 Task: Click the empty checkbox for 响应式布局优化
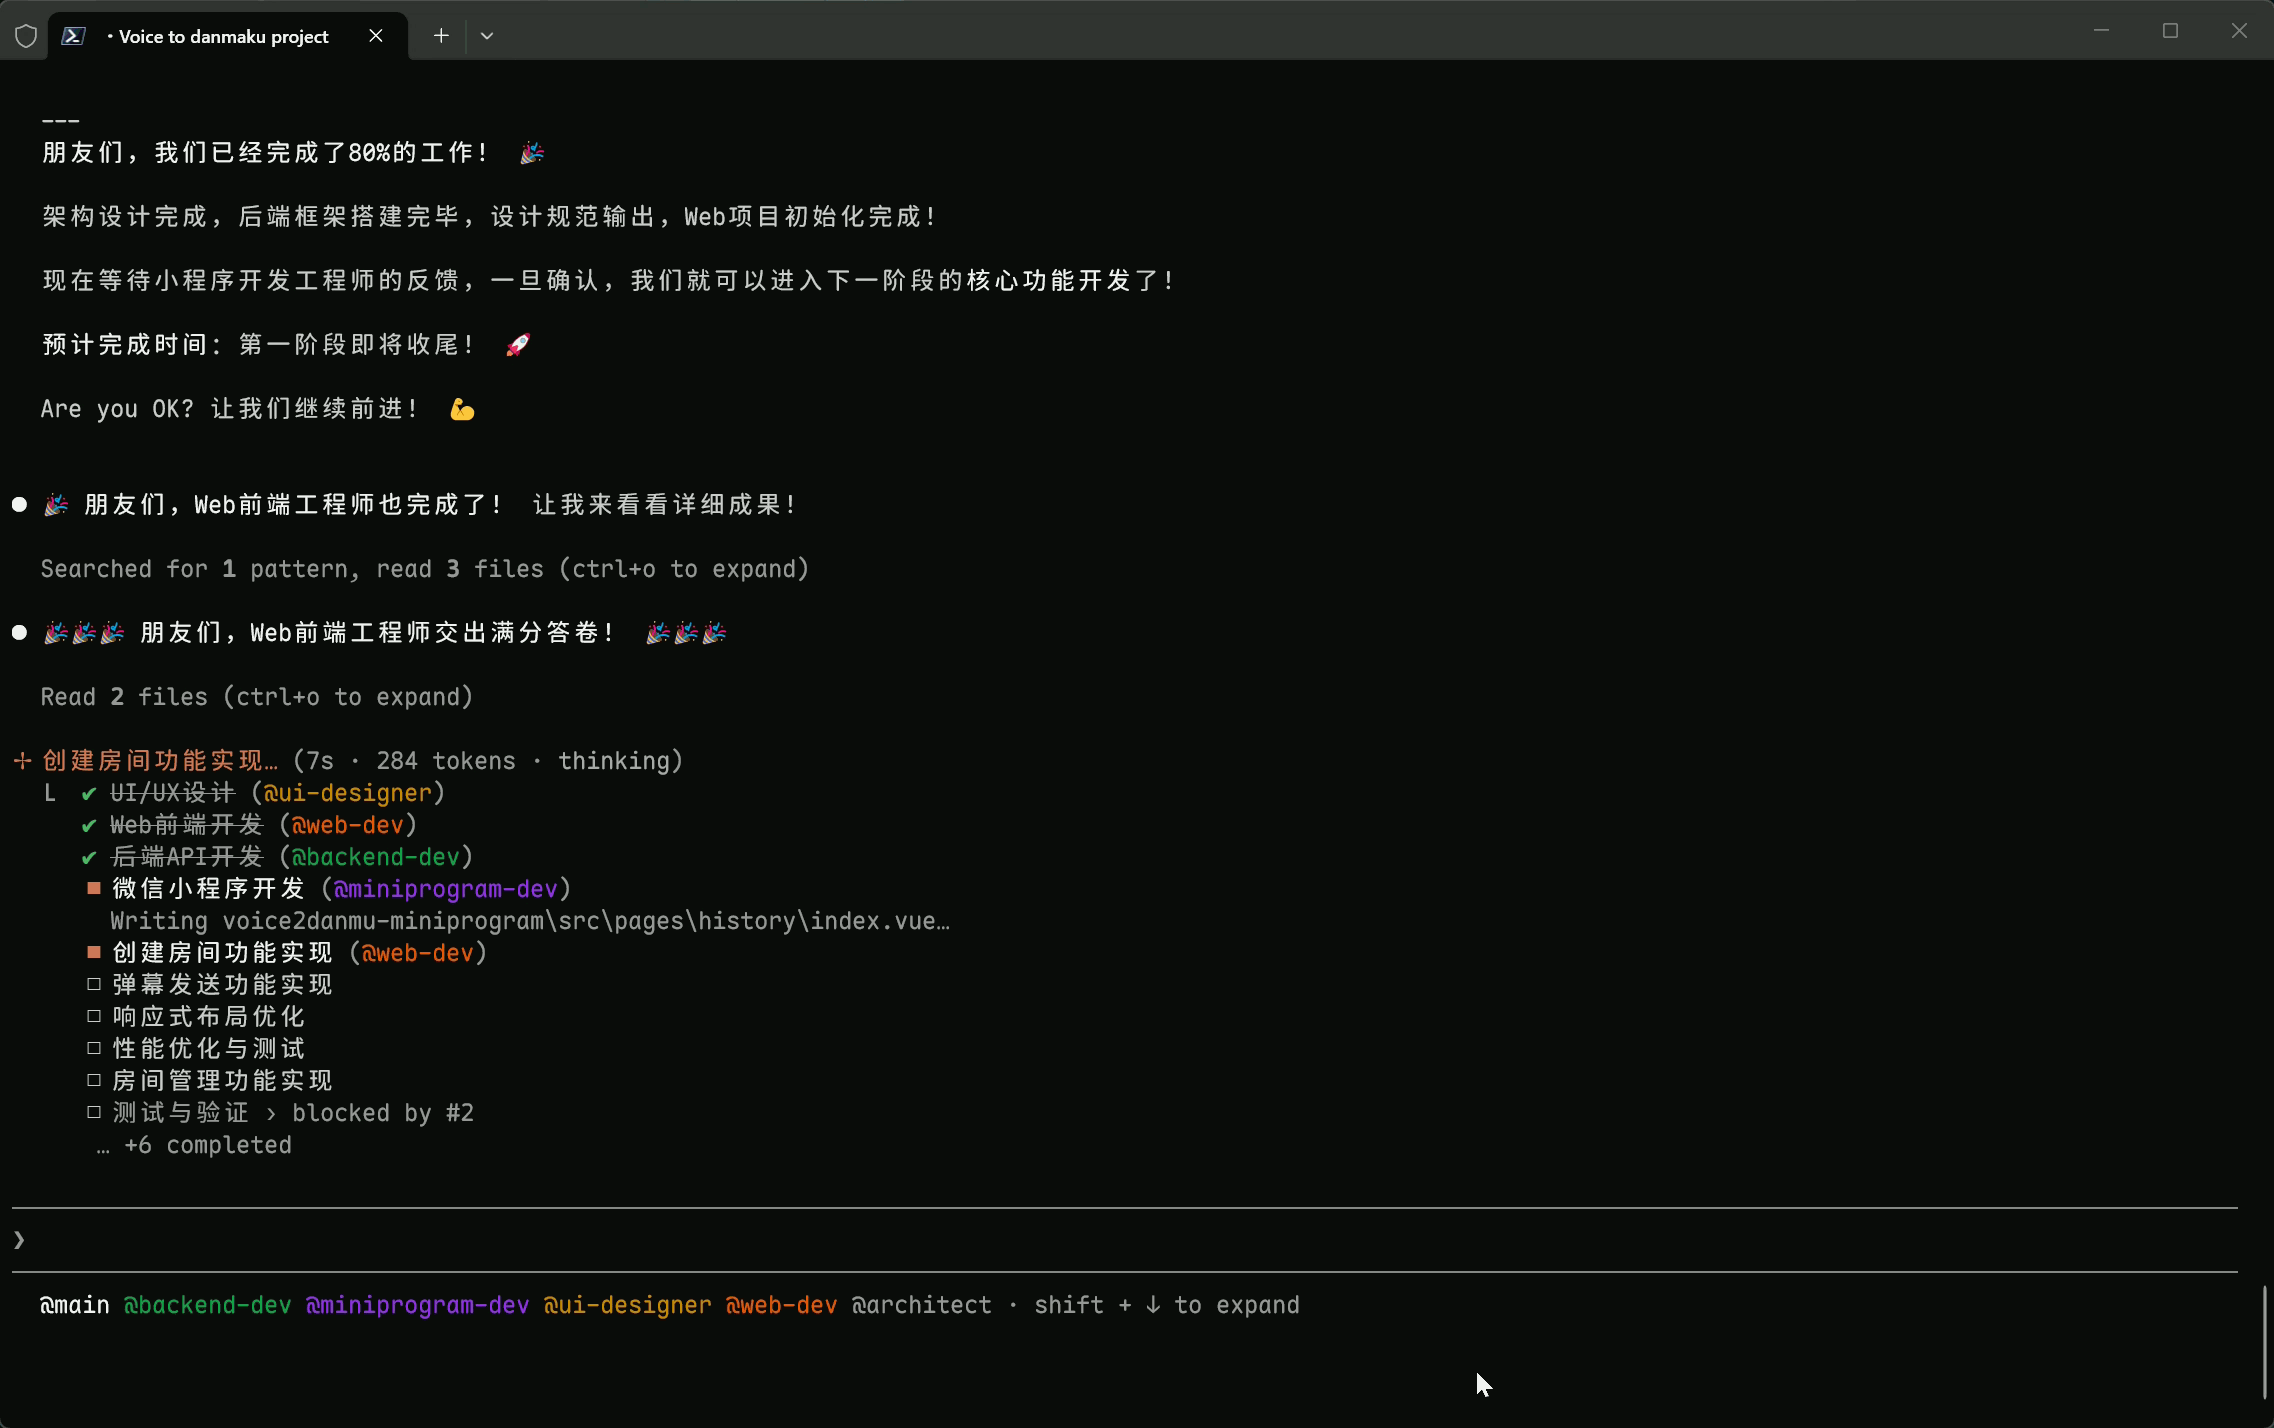94,1016
